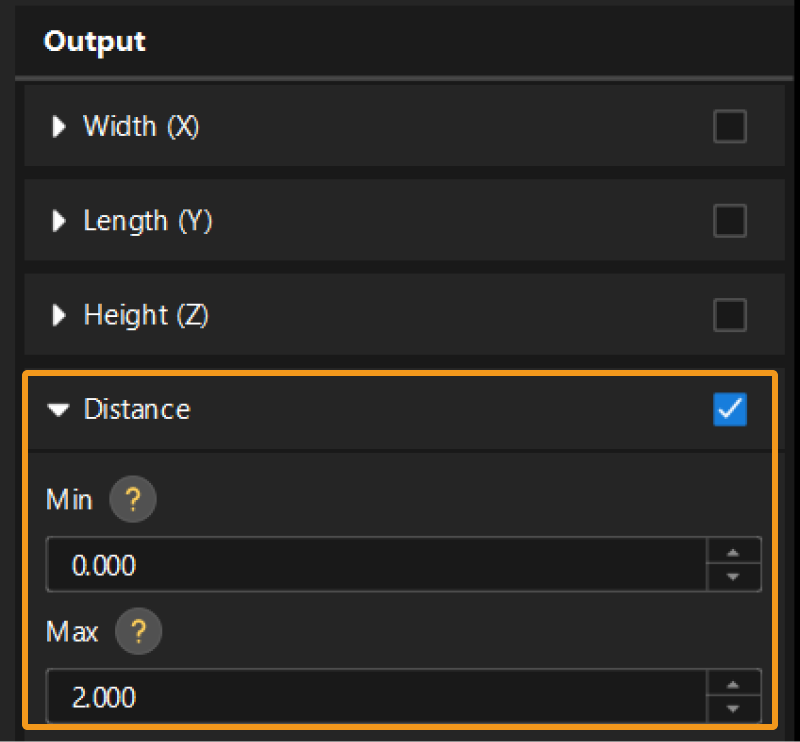Expand the Length (Y) section arrow
This screenshot has width=800, height=742.
coord(60,221)
